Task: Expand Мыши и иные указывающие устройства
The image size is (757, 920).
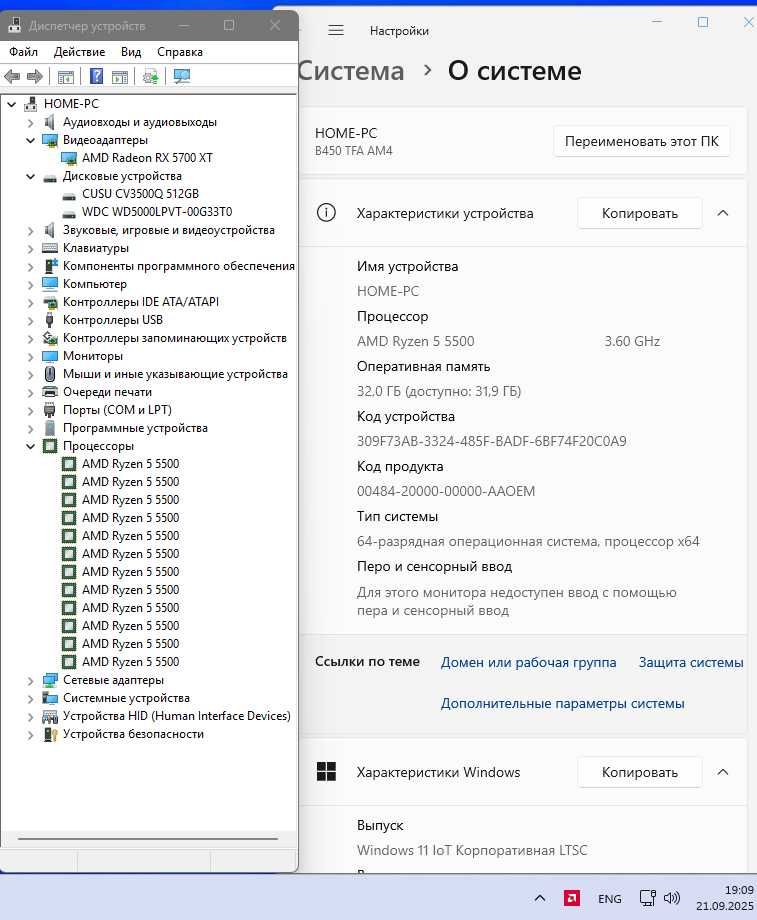Action: coord(31,374)
